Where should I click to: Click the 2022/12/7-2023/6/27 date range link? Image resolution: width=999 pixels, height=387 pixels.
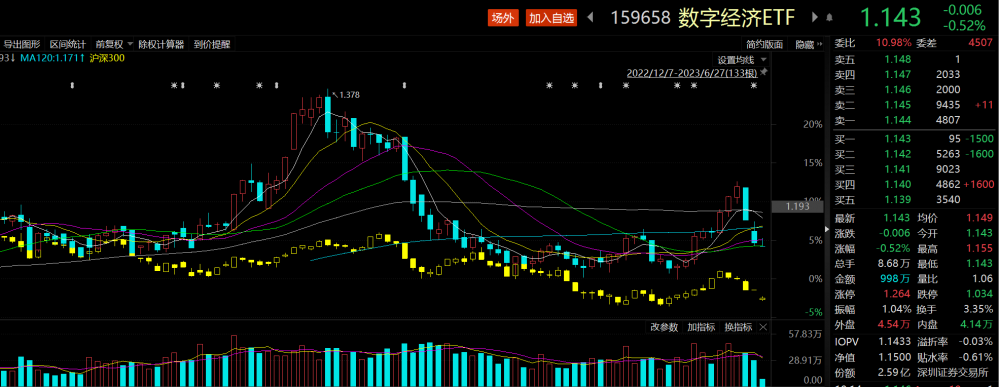click(x=692, y=73)
